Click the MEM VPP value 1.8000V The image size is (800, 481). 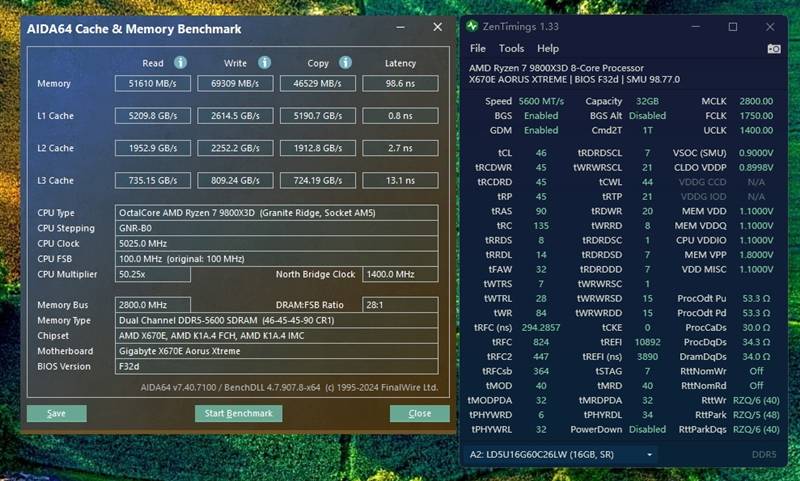756,255
